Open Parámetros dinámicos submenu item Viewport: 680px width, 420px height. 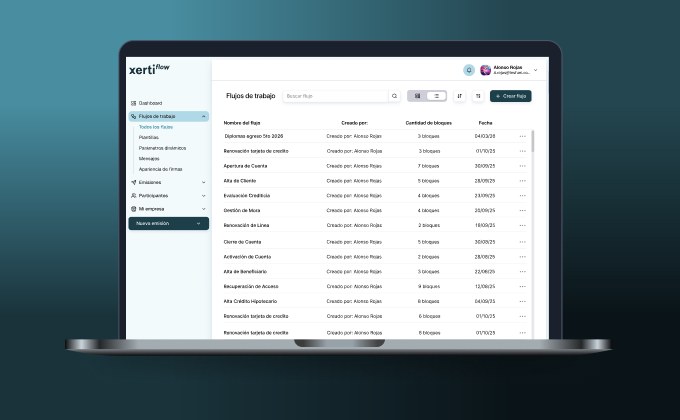coord(162,148)
